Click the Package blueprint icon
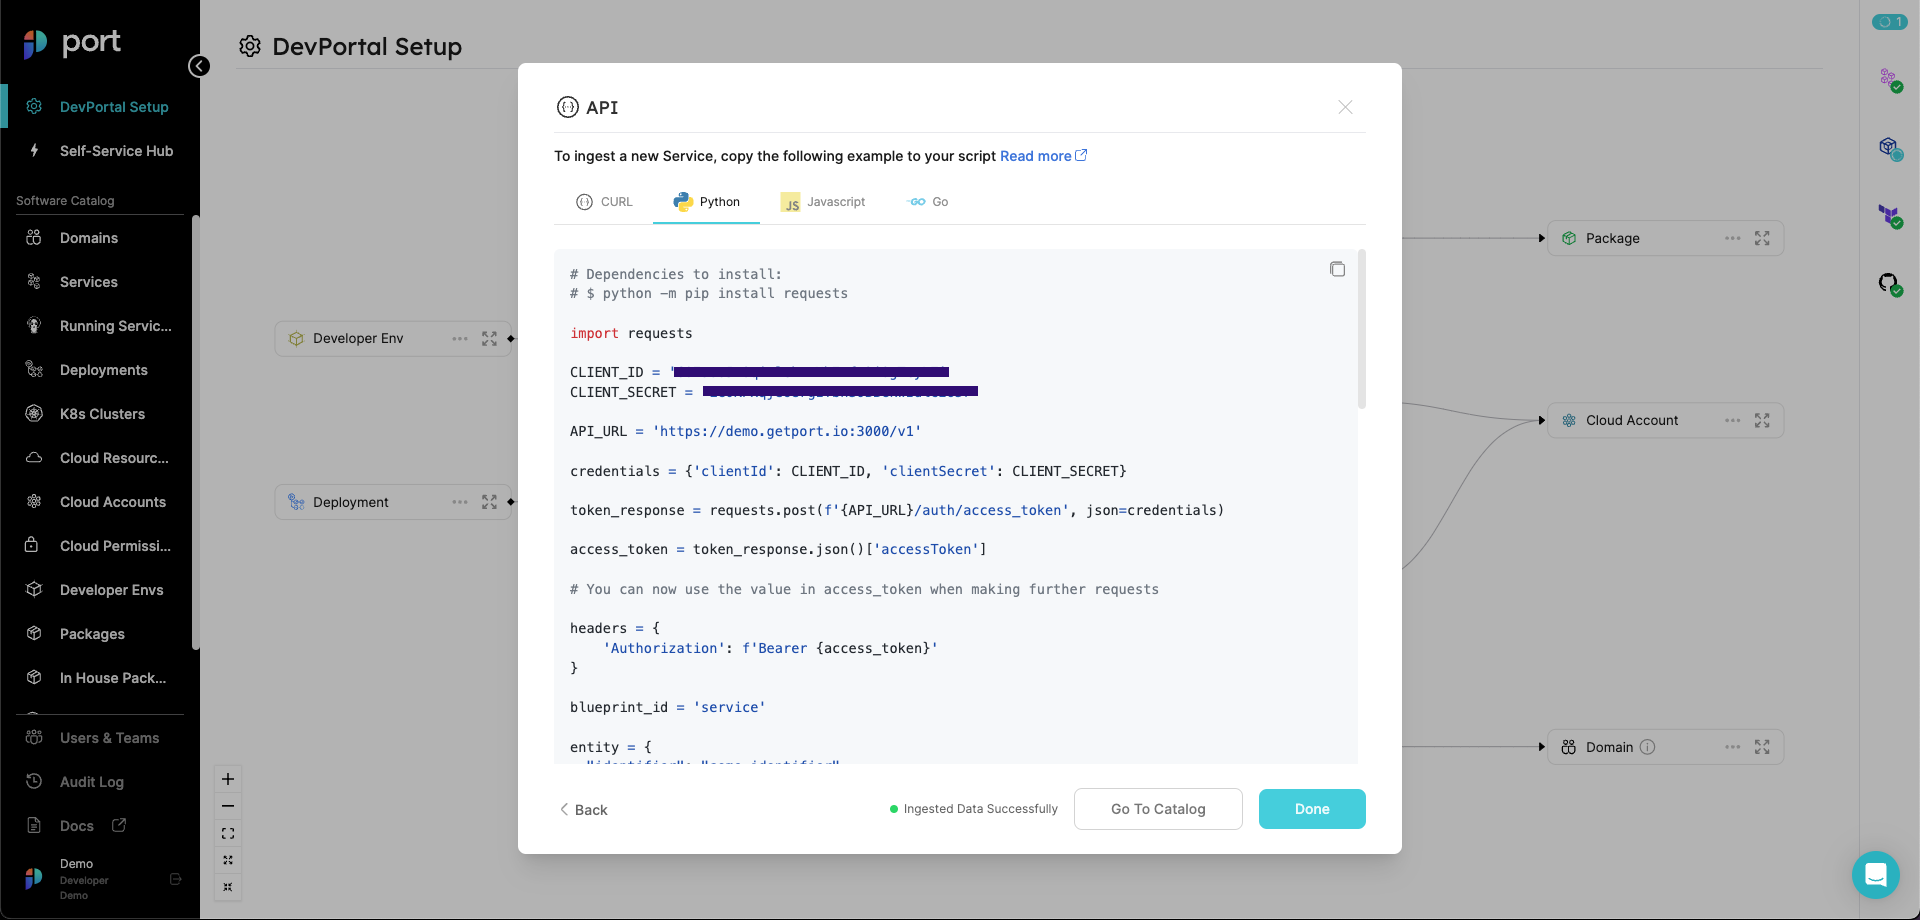The image size is (1920, 920). coord(1569,238)
